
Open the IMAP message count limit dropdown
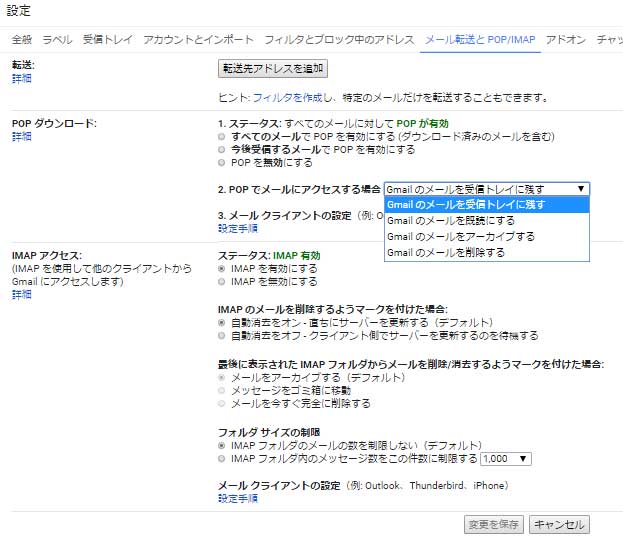pyautogui.click(x=505, y=459)
